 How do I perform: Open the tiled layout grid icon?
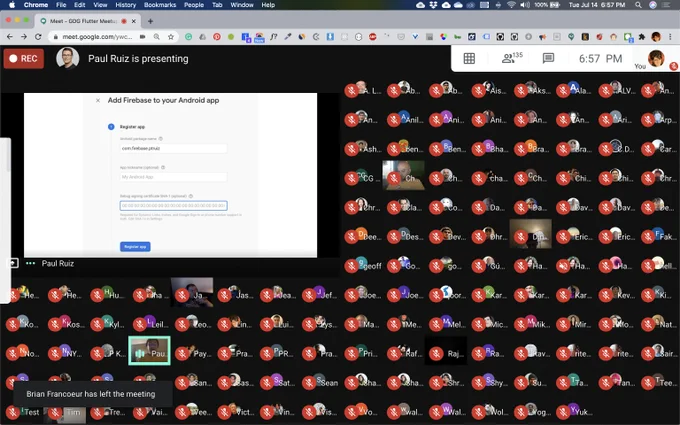click(x=469, y=58)
